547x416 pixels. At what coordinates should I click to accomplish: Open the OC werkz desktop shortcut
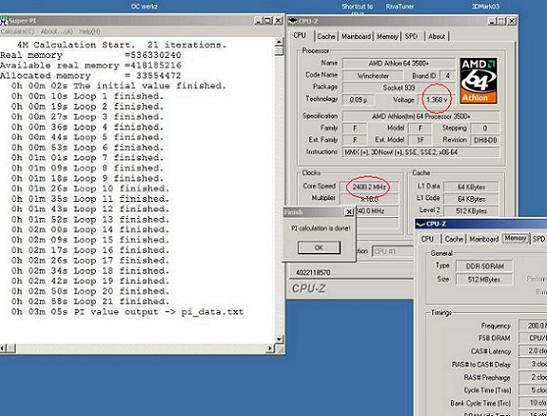point(144,6)
